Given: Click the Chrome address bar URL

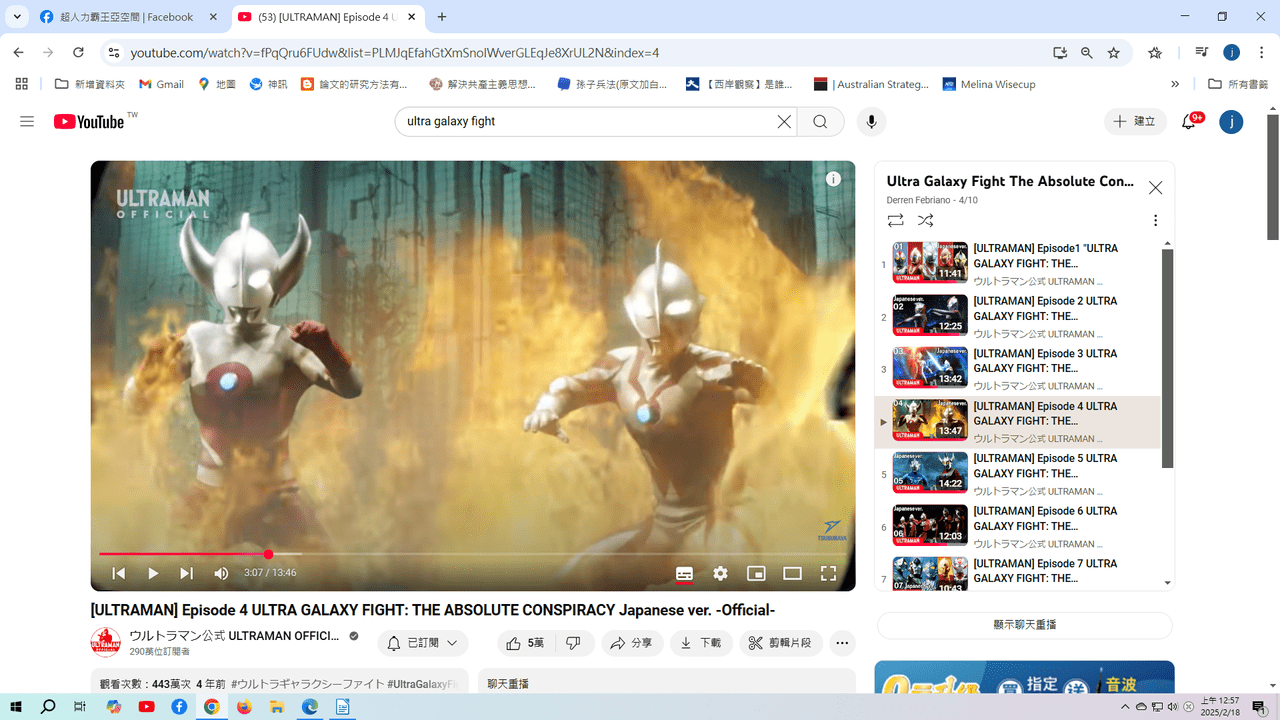Looking at the screenshot, I should coord(394,53).
